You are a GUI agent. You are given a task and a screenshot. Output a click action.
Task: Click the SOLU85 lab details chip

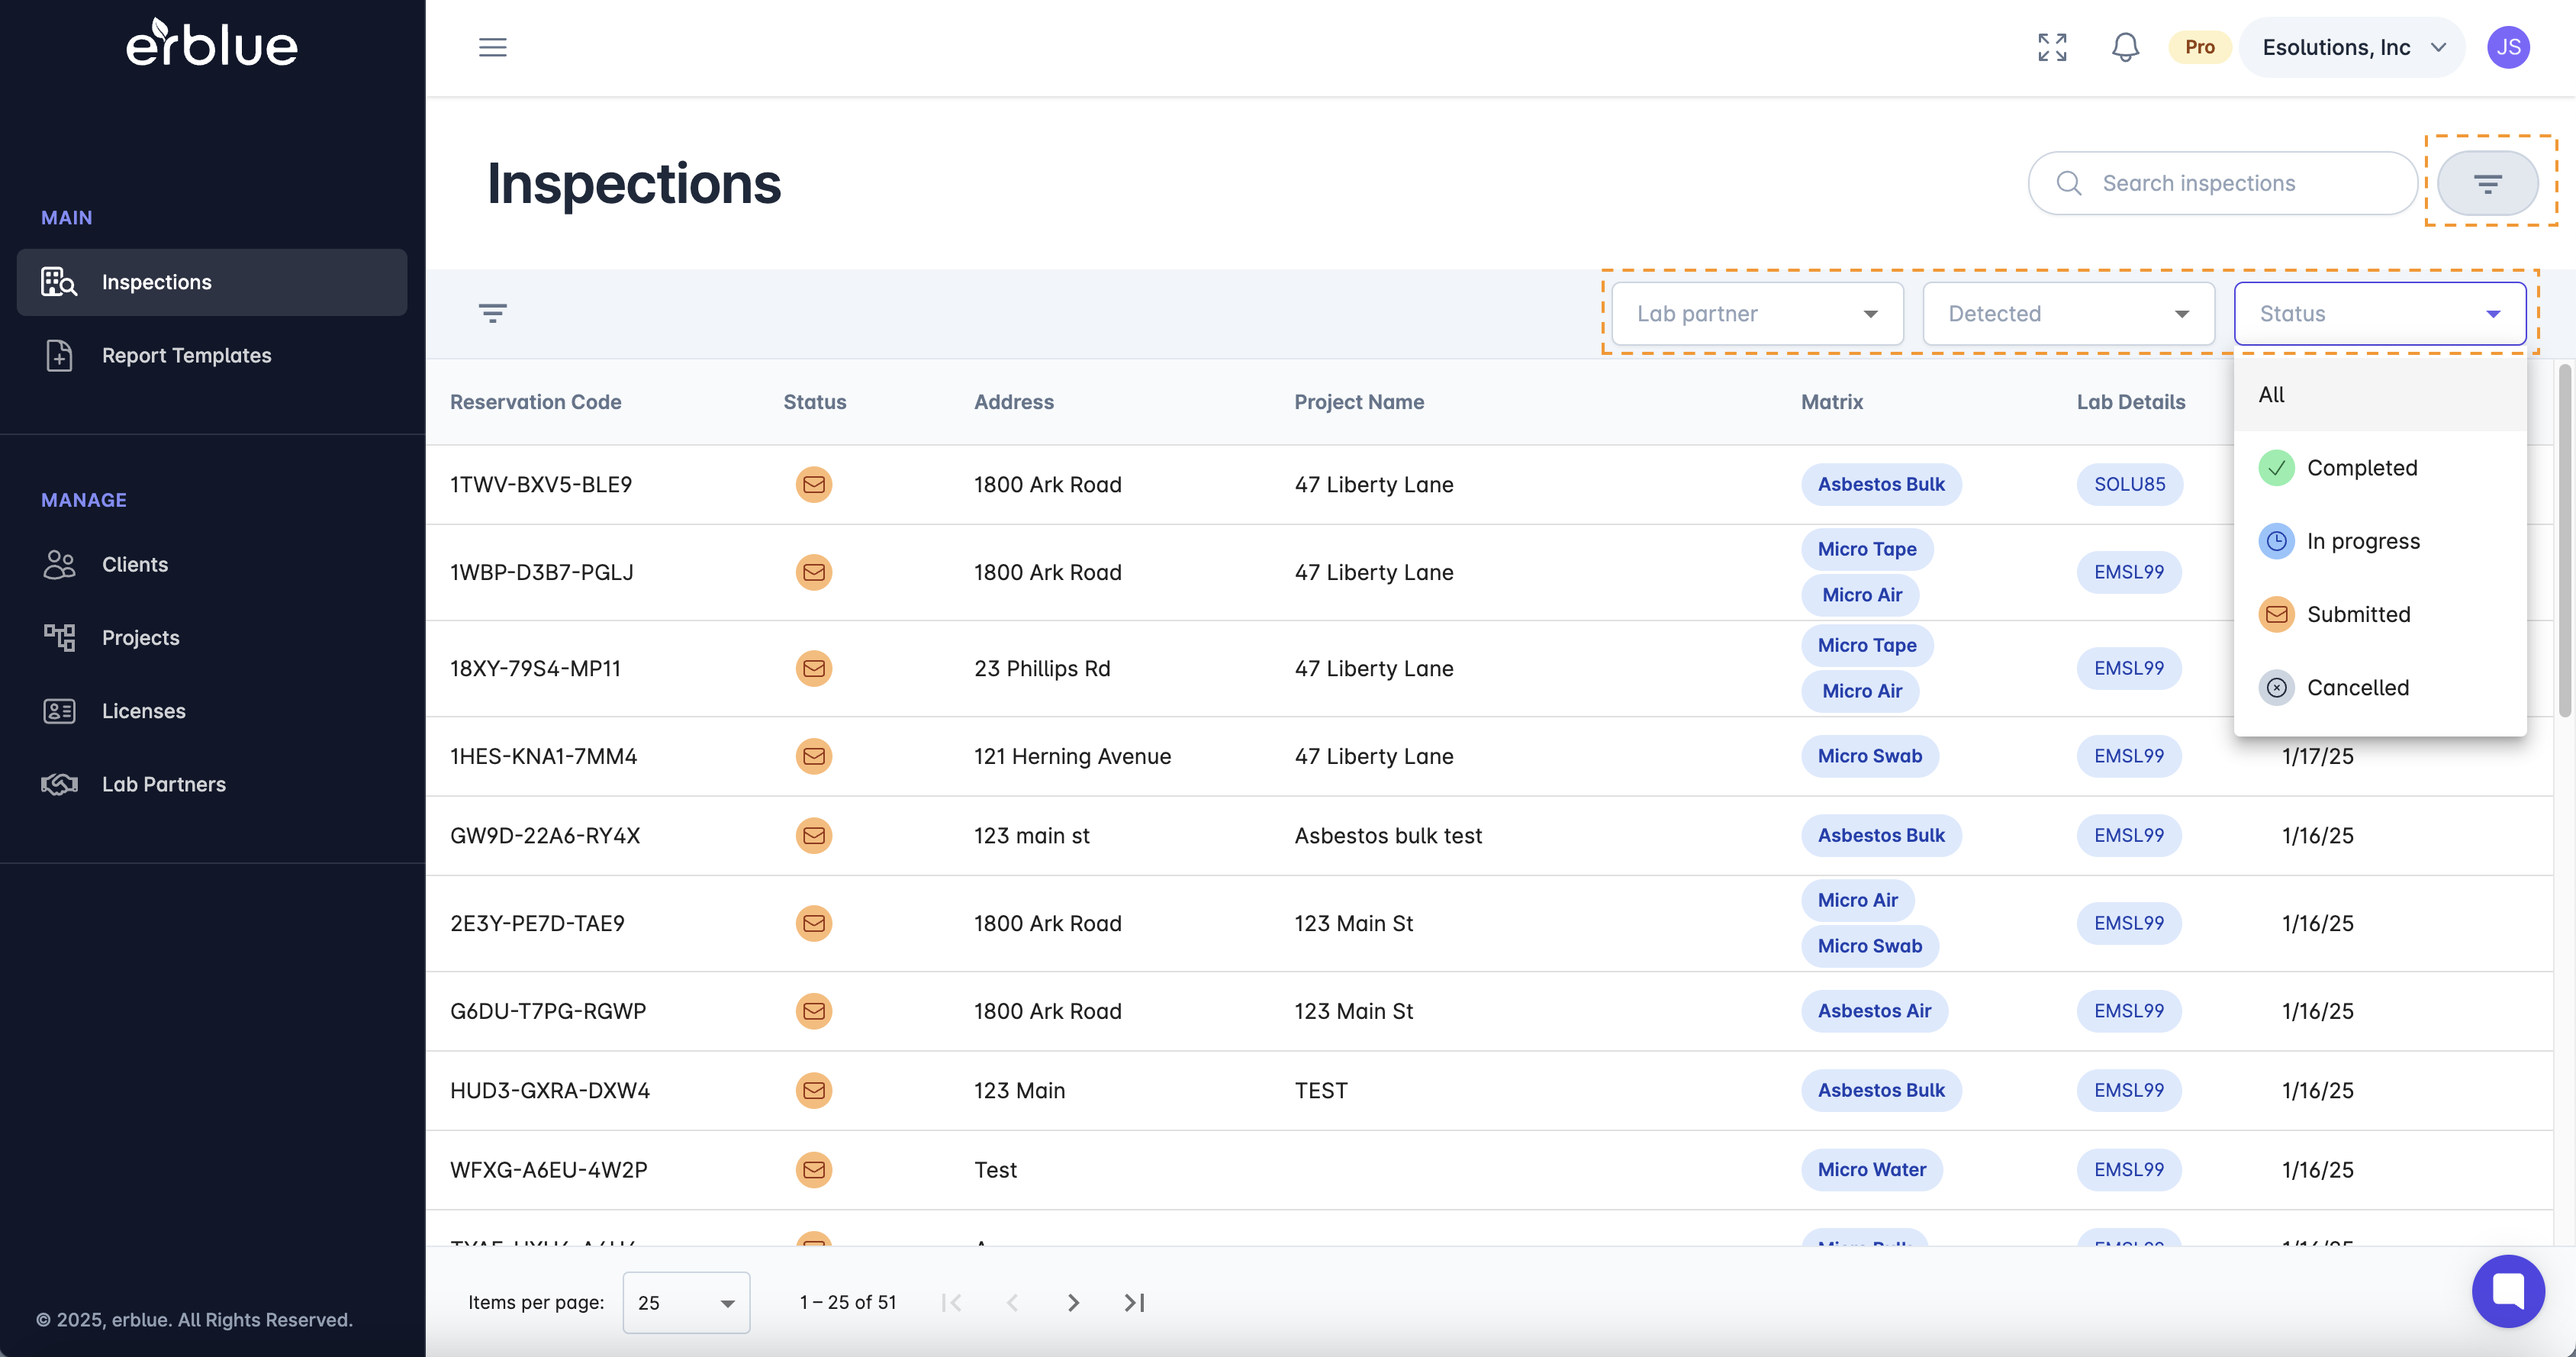tap(2129, 484)
